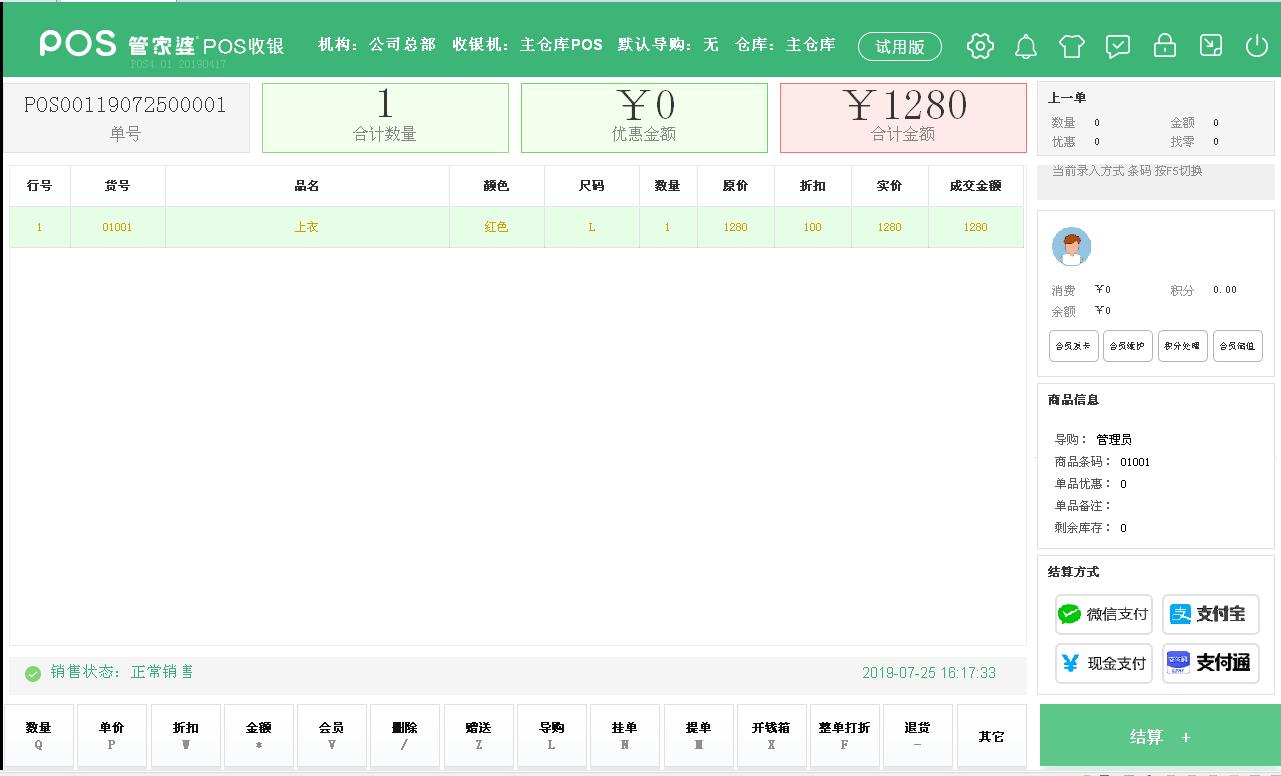Screen dimensions: 1281x776
Task: Click the notification bell icon
Action: click(x=1025, y=46)
